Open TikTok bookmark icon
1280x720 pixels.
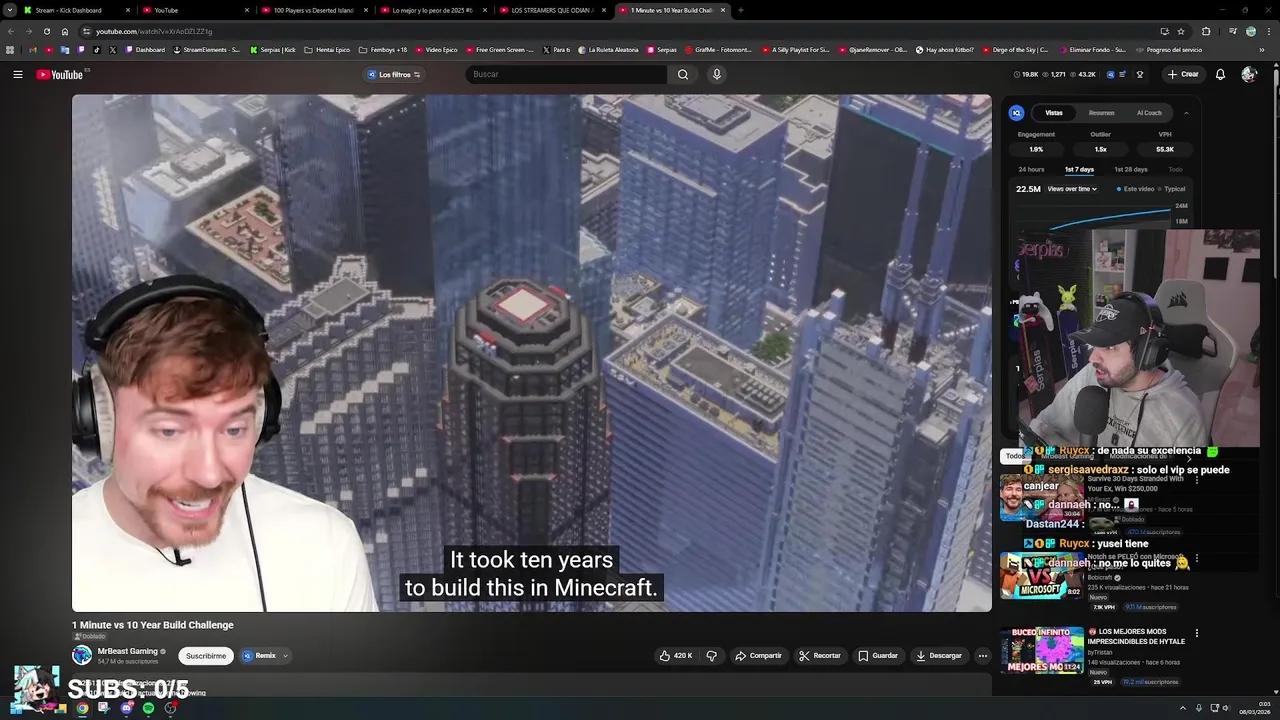coord(97,49)
